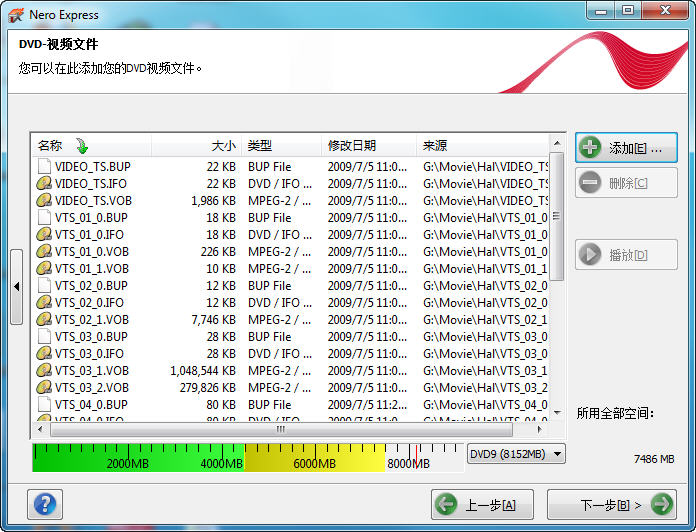The height and width of the screenshot is (532, 696).
Task: Select the VTS_03_1.VOB file name
Action: coord(92,370)
